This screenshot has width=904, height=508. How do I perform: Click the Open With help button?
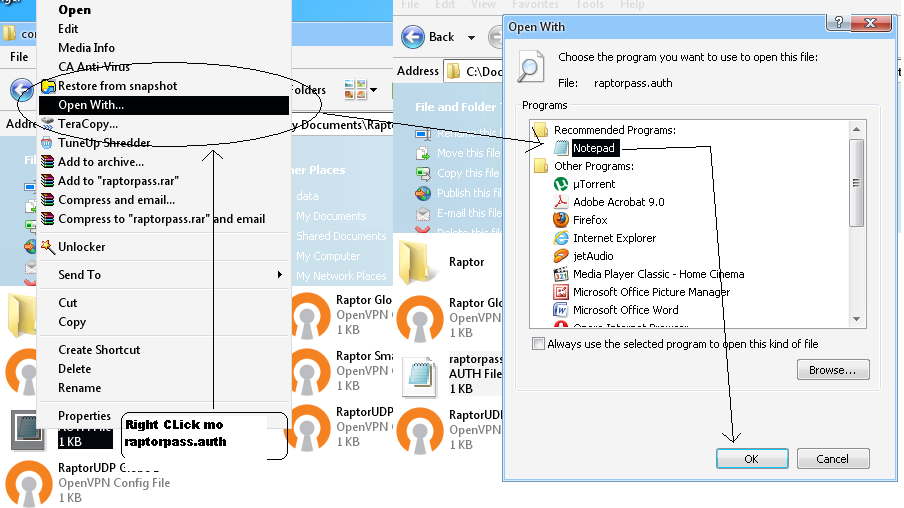coord(839,22)
